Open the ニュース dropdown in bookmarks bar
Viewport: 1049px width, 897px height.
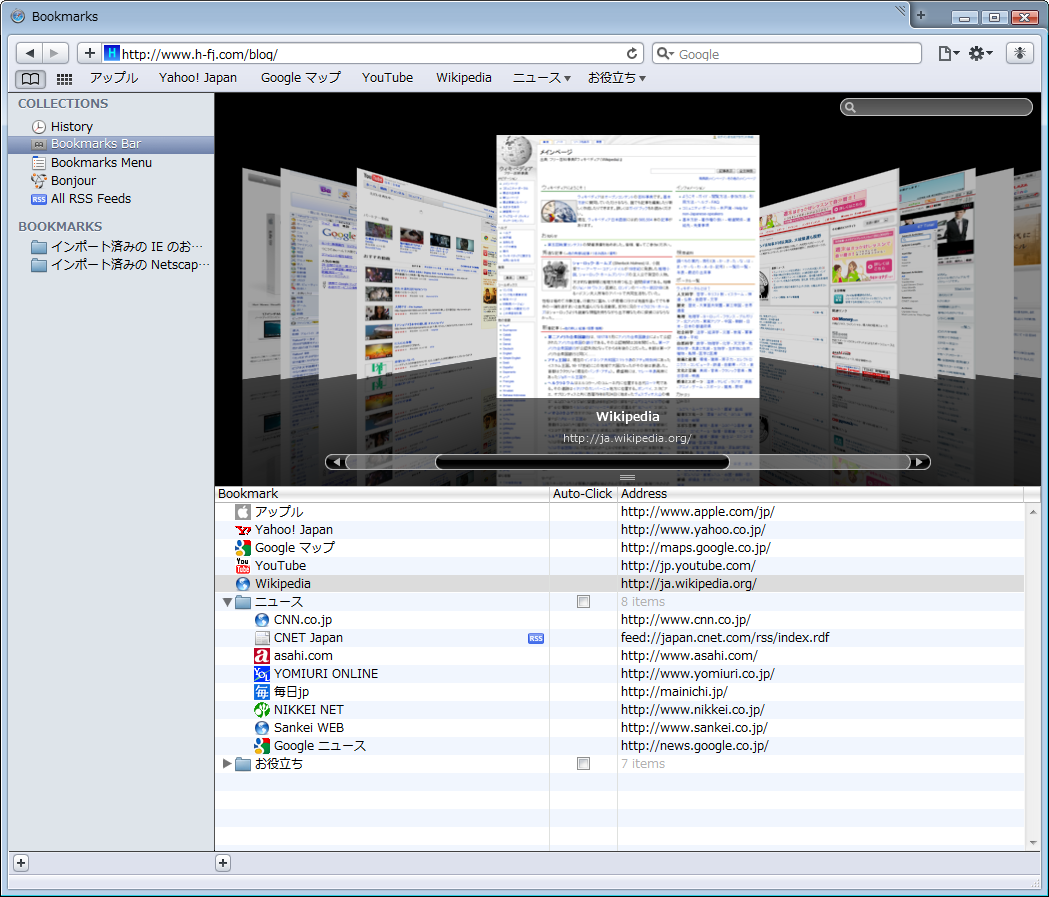point(542,78)
